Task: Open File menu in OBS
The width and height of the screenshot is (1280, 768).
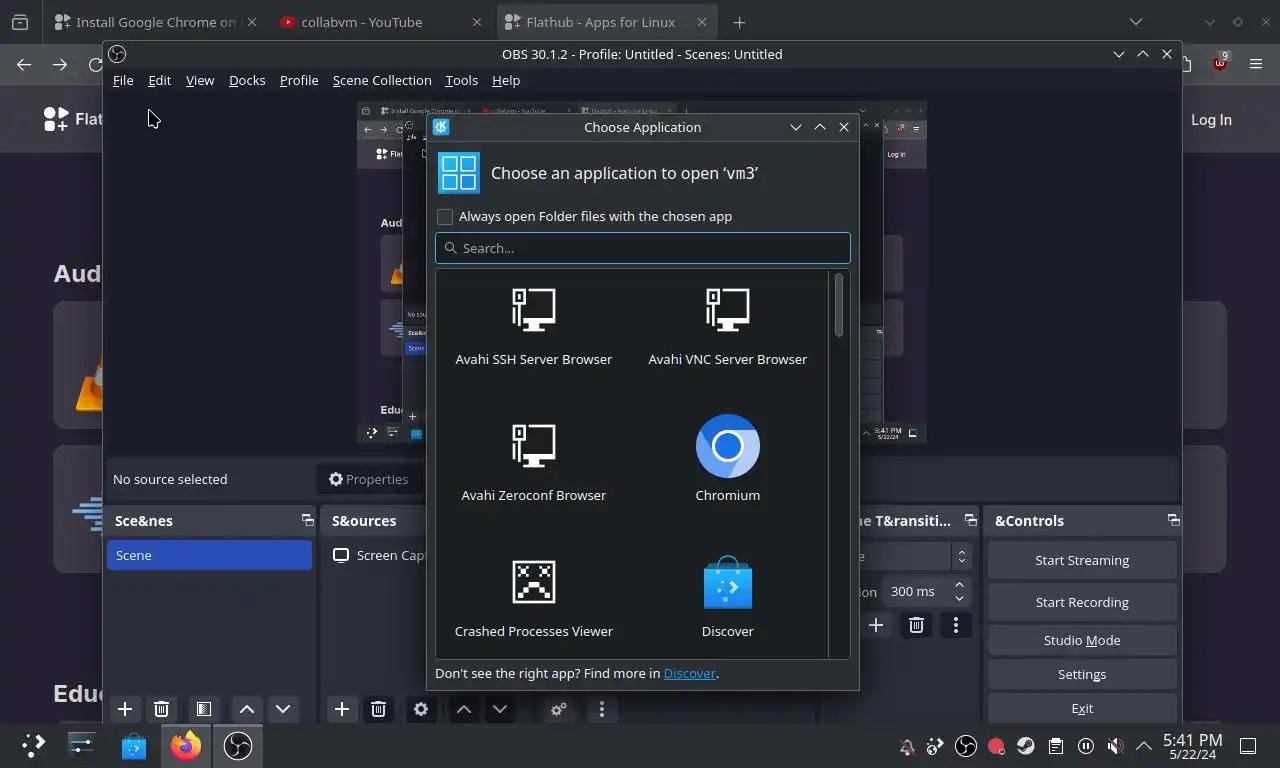Action: 123,80
